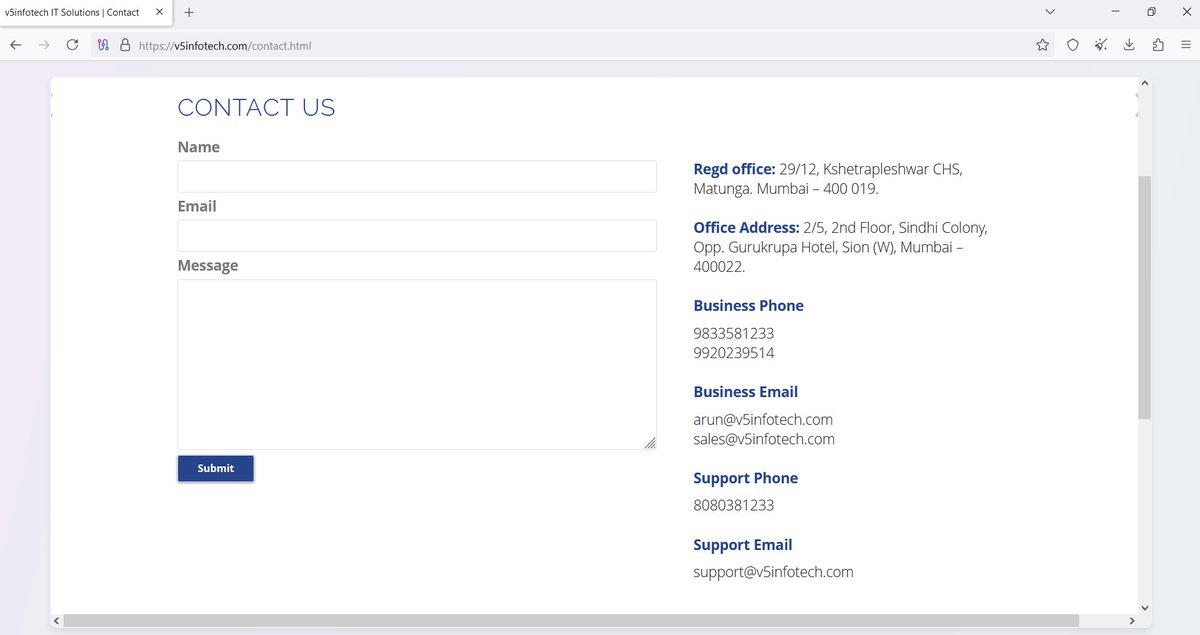Viewport: 1200px width, 635px height.
Task: Click the Name field label
Action: click(199, 147)
